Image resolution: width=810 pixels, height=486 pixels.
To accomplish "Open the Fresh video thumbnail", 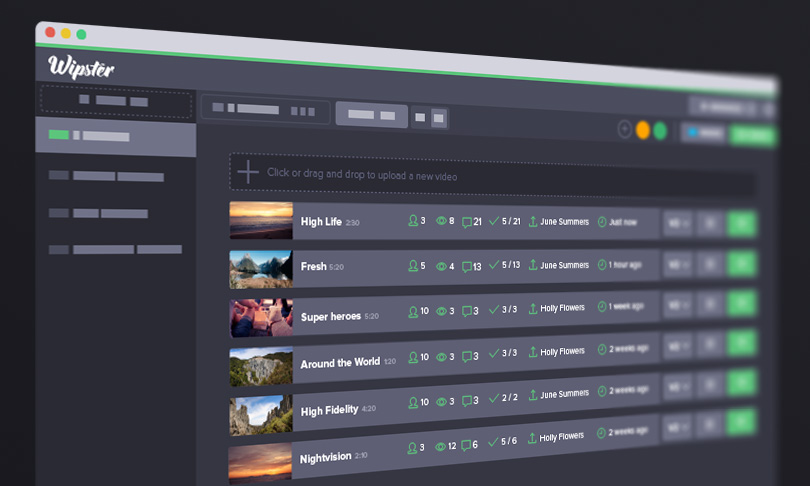I will [x=261, y=269].
